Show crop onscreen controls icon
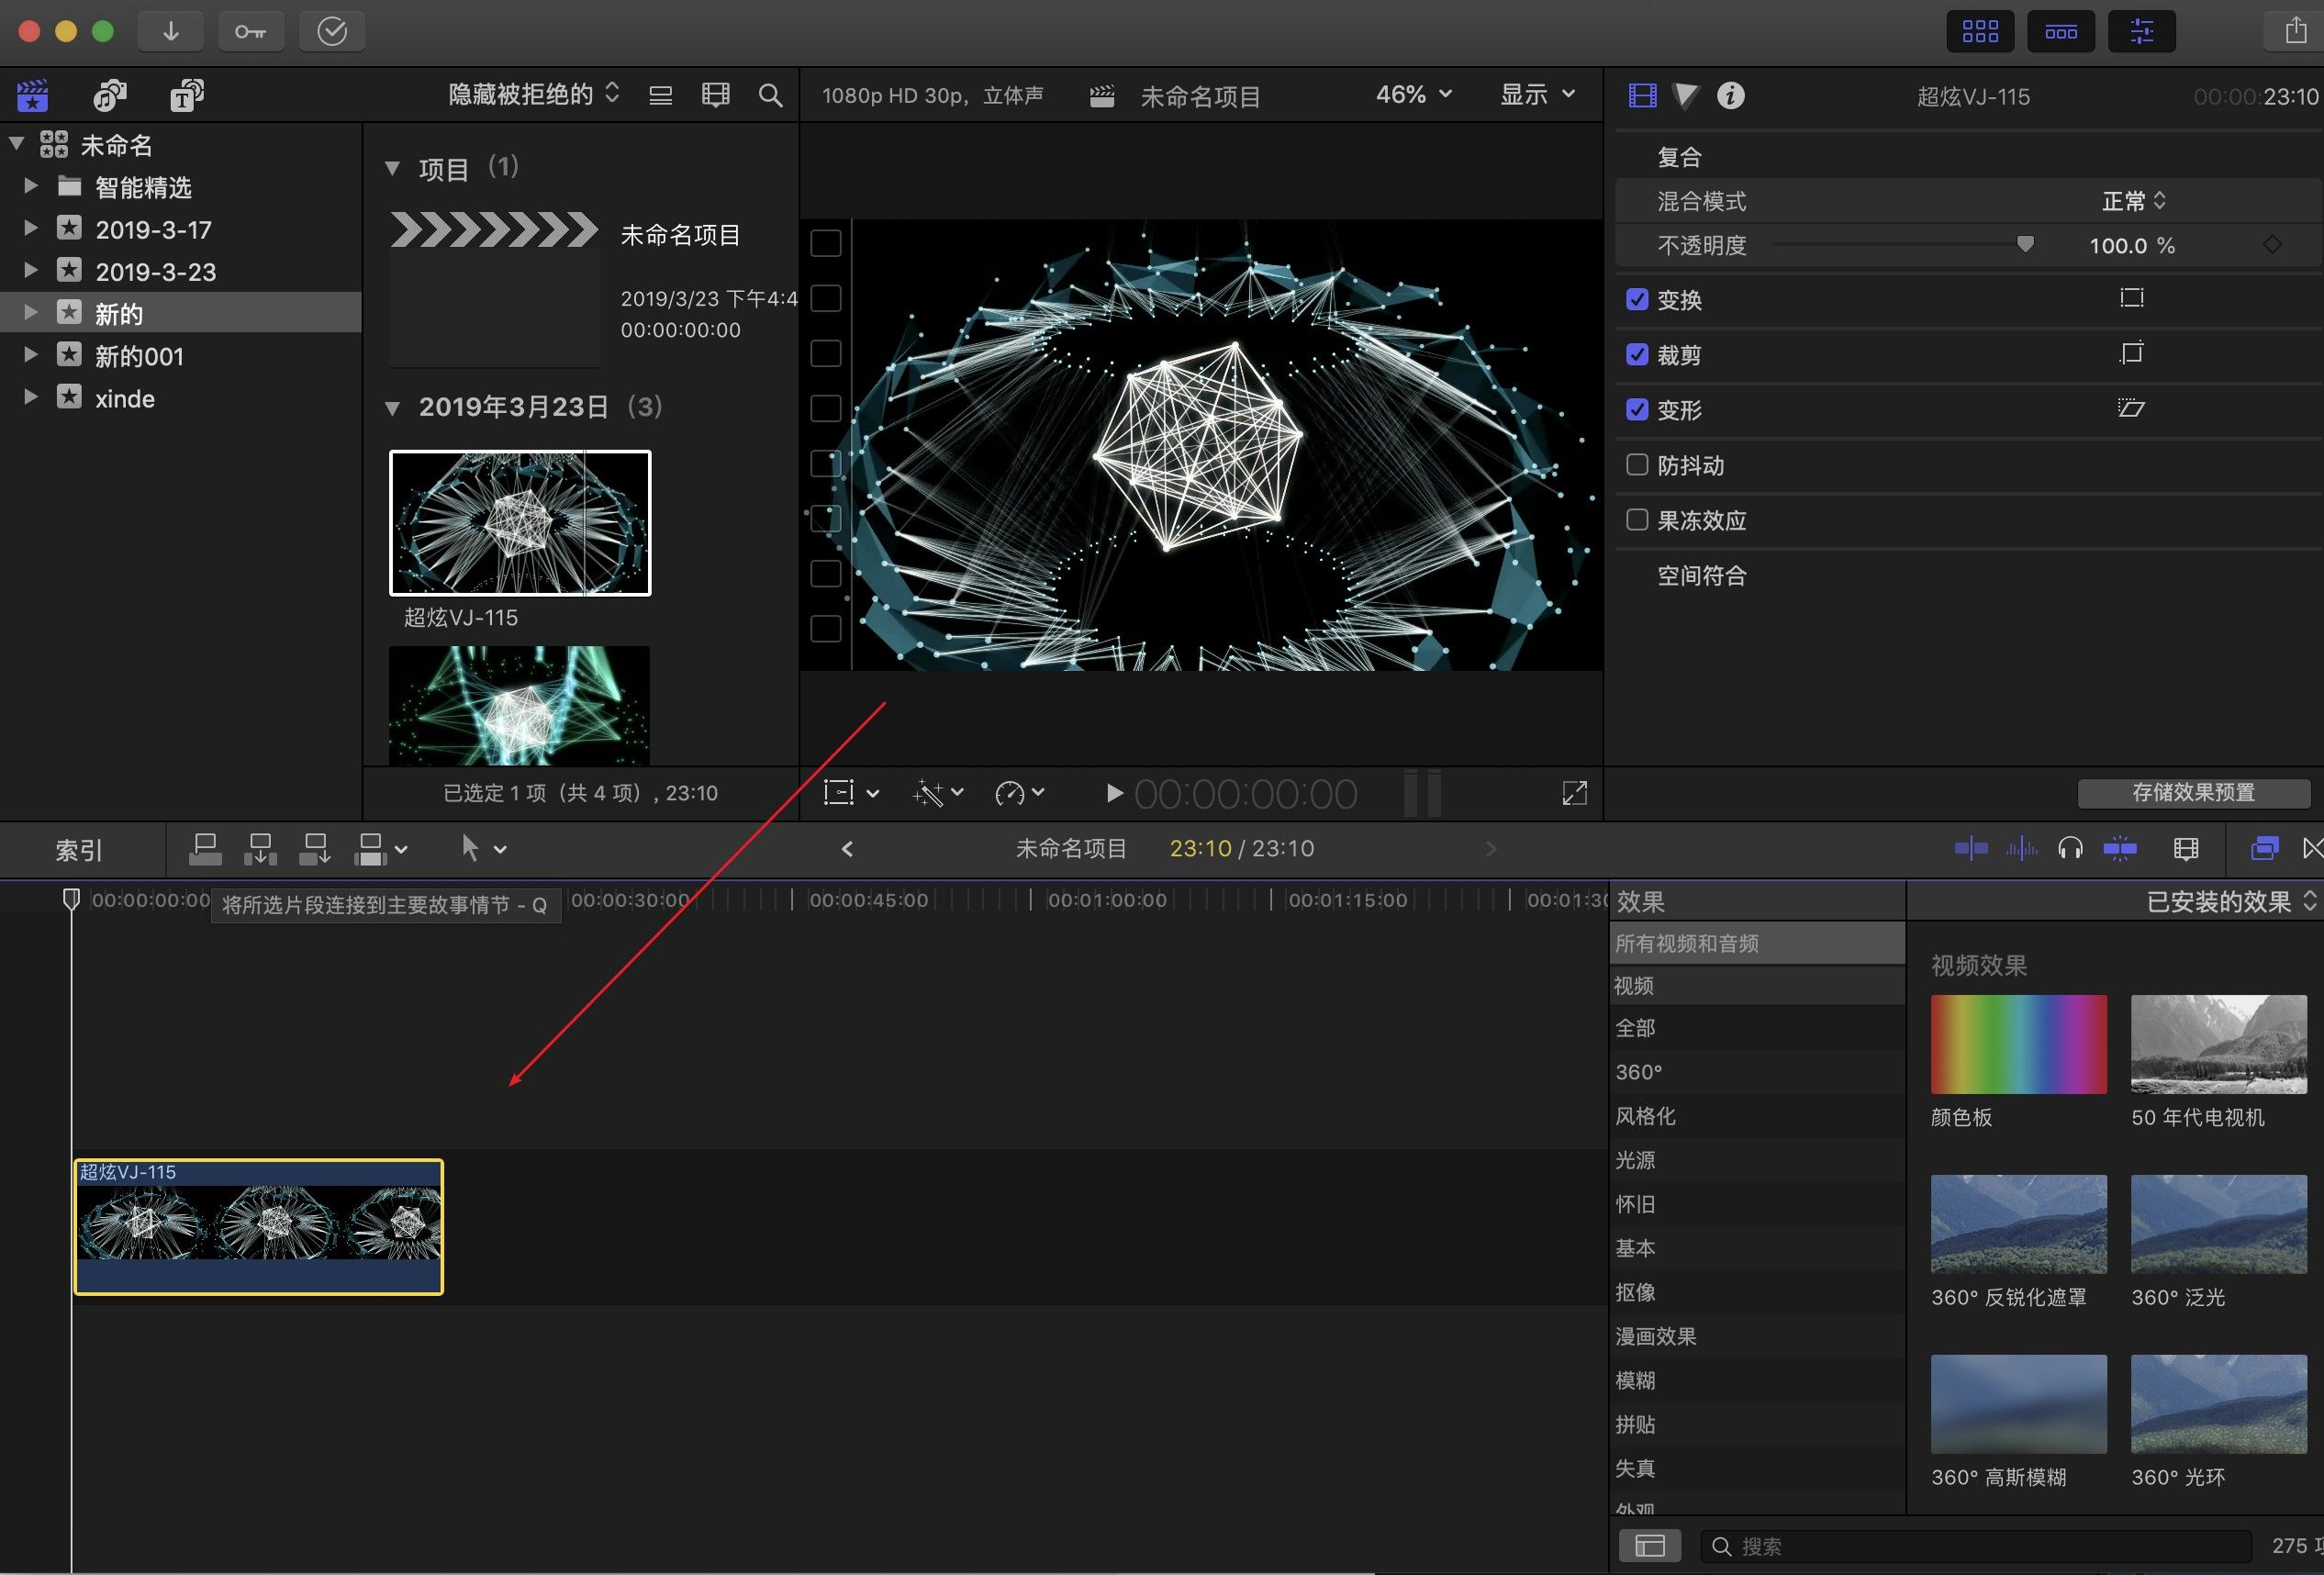Image resolution: width=2324 pixels, height=1575 pixels. [x=2132, y=353]
